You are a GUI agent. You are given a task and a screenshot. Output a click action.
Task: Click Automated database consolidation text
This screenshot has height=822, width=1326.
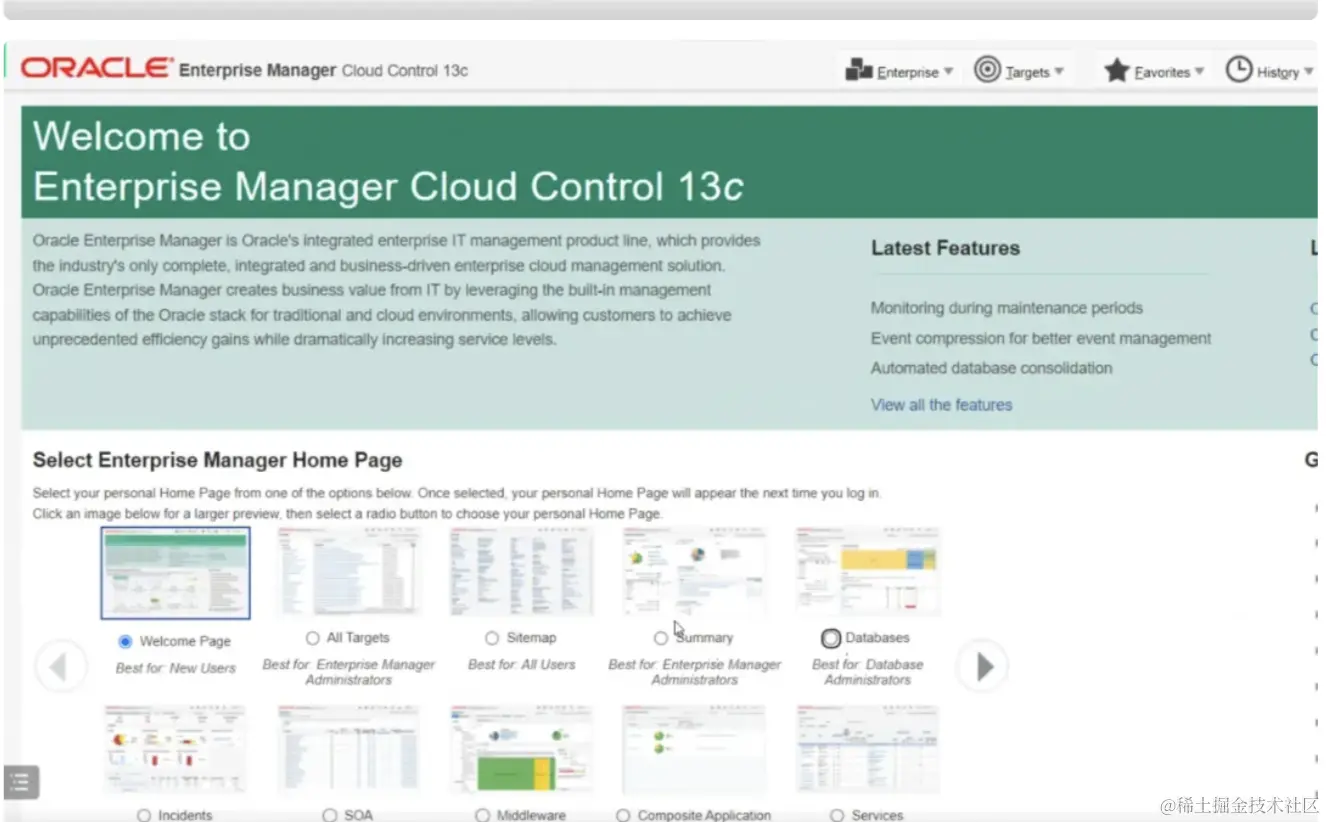pos(991,368)
